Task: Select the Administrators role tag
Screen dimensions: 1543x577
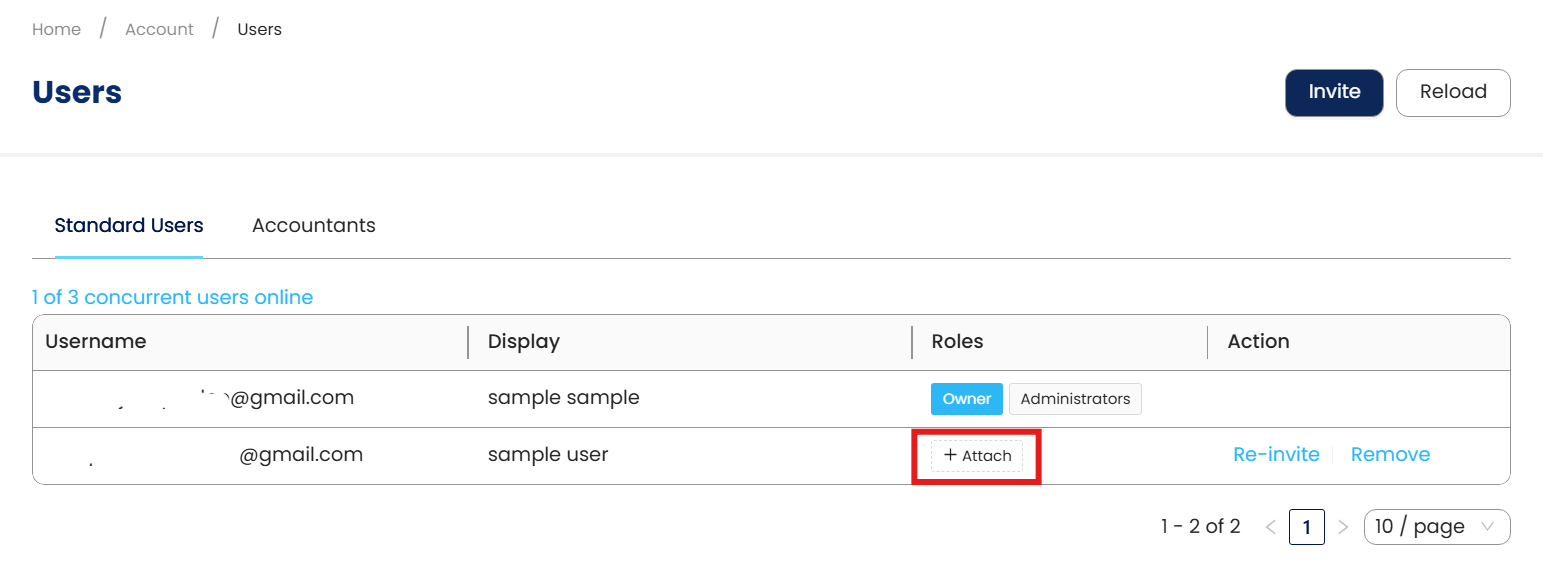Action: point(1075,399)
